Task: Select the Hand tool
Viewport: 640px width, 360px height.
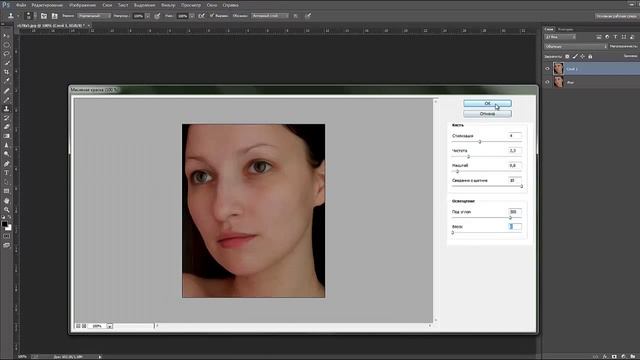Action: (x=7, y=201)
